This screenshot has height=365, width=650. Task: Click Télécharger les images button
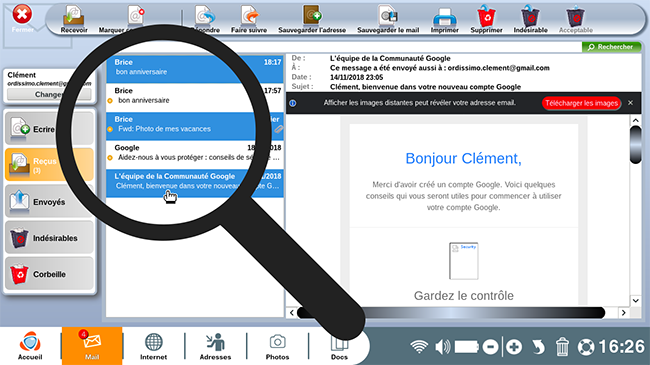pyautogui.click(x=581, y=103)
